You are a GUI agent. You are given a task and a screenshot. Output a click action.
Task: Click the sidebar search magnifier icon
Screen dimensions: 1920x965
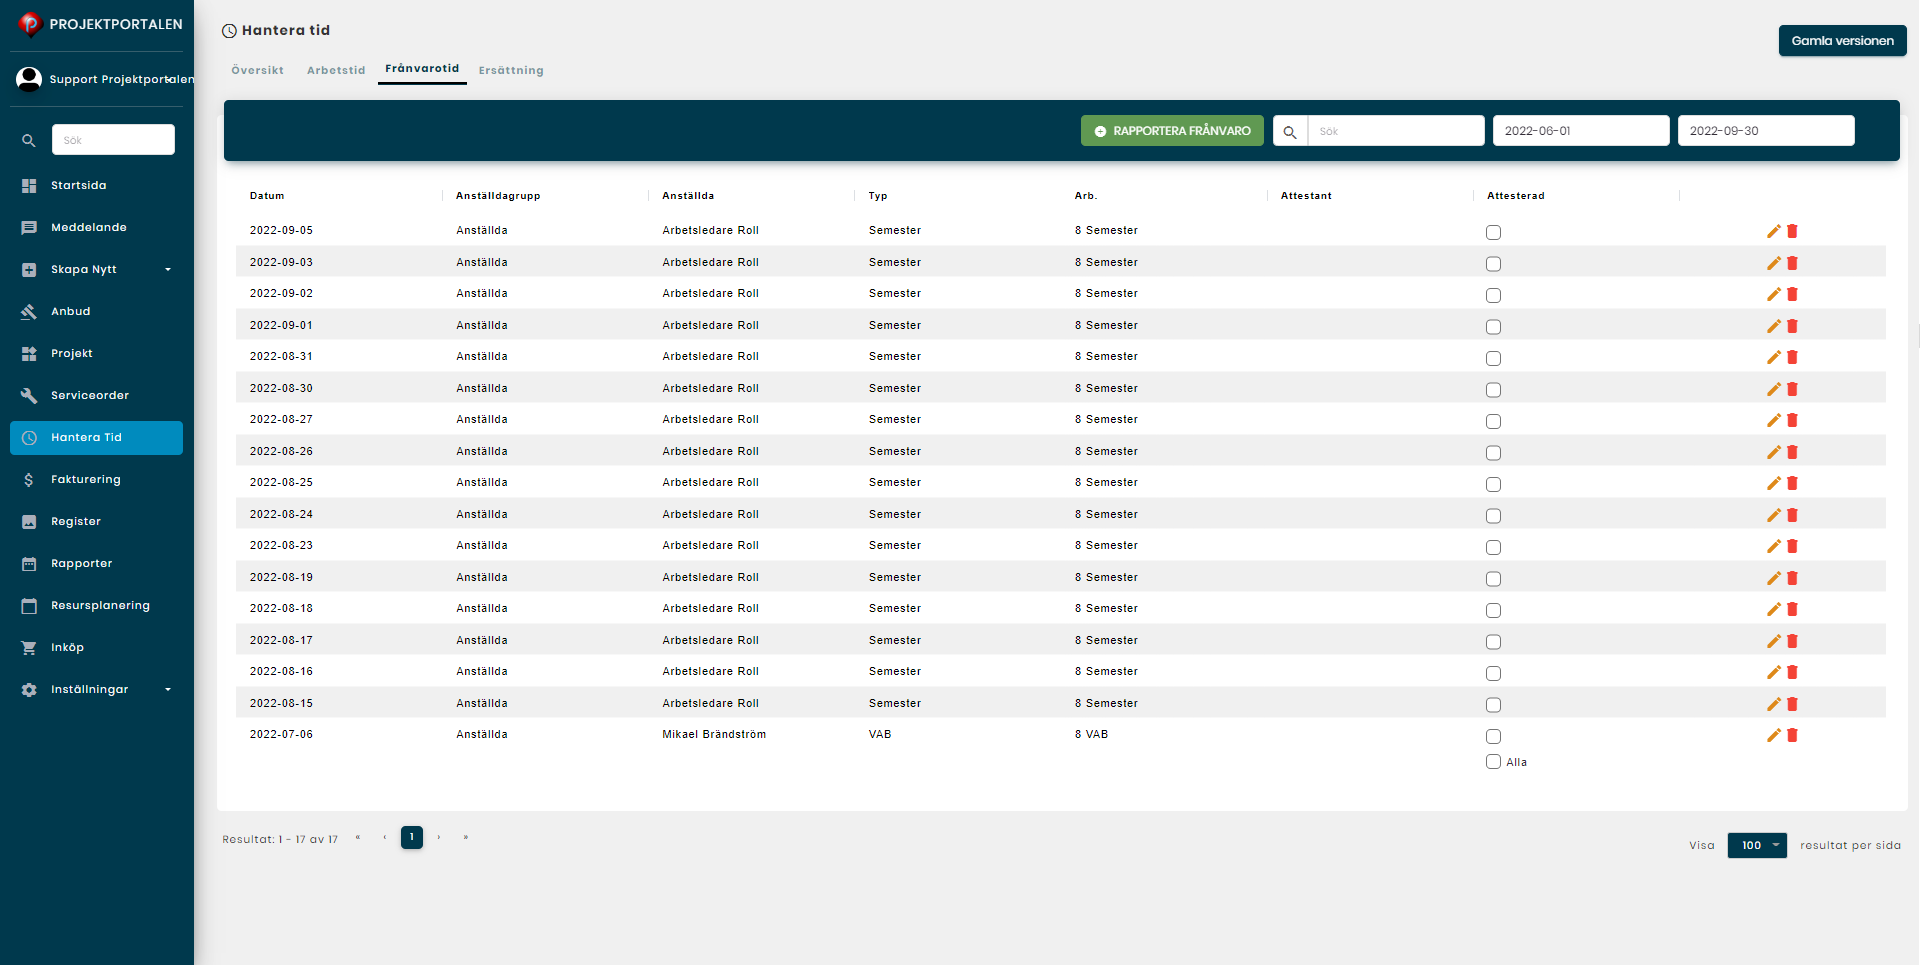(29, 140)
